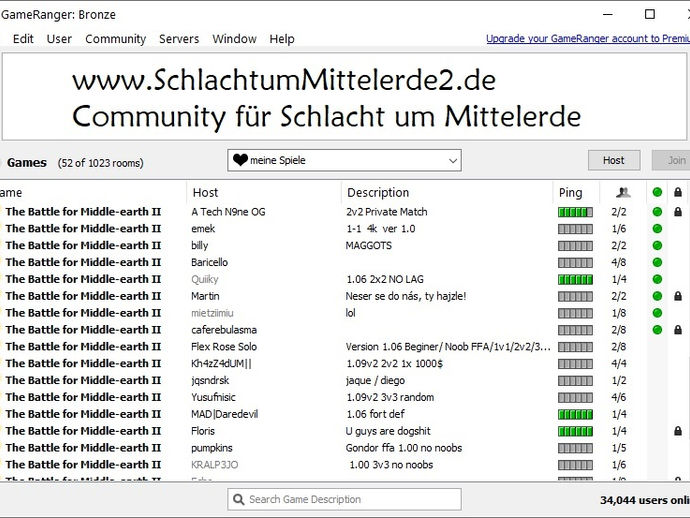This screenshot has width=690, height=518.
Task: Open the Community menu
Action: pyautogui.click(x=115, y=39)
